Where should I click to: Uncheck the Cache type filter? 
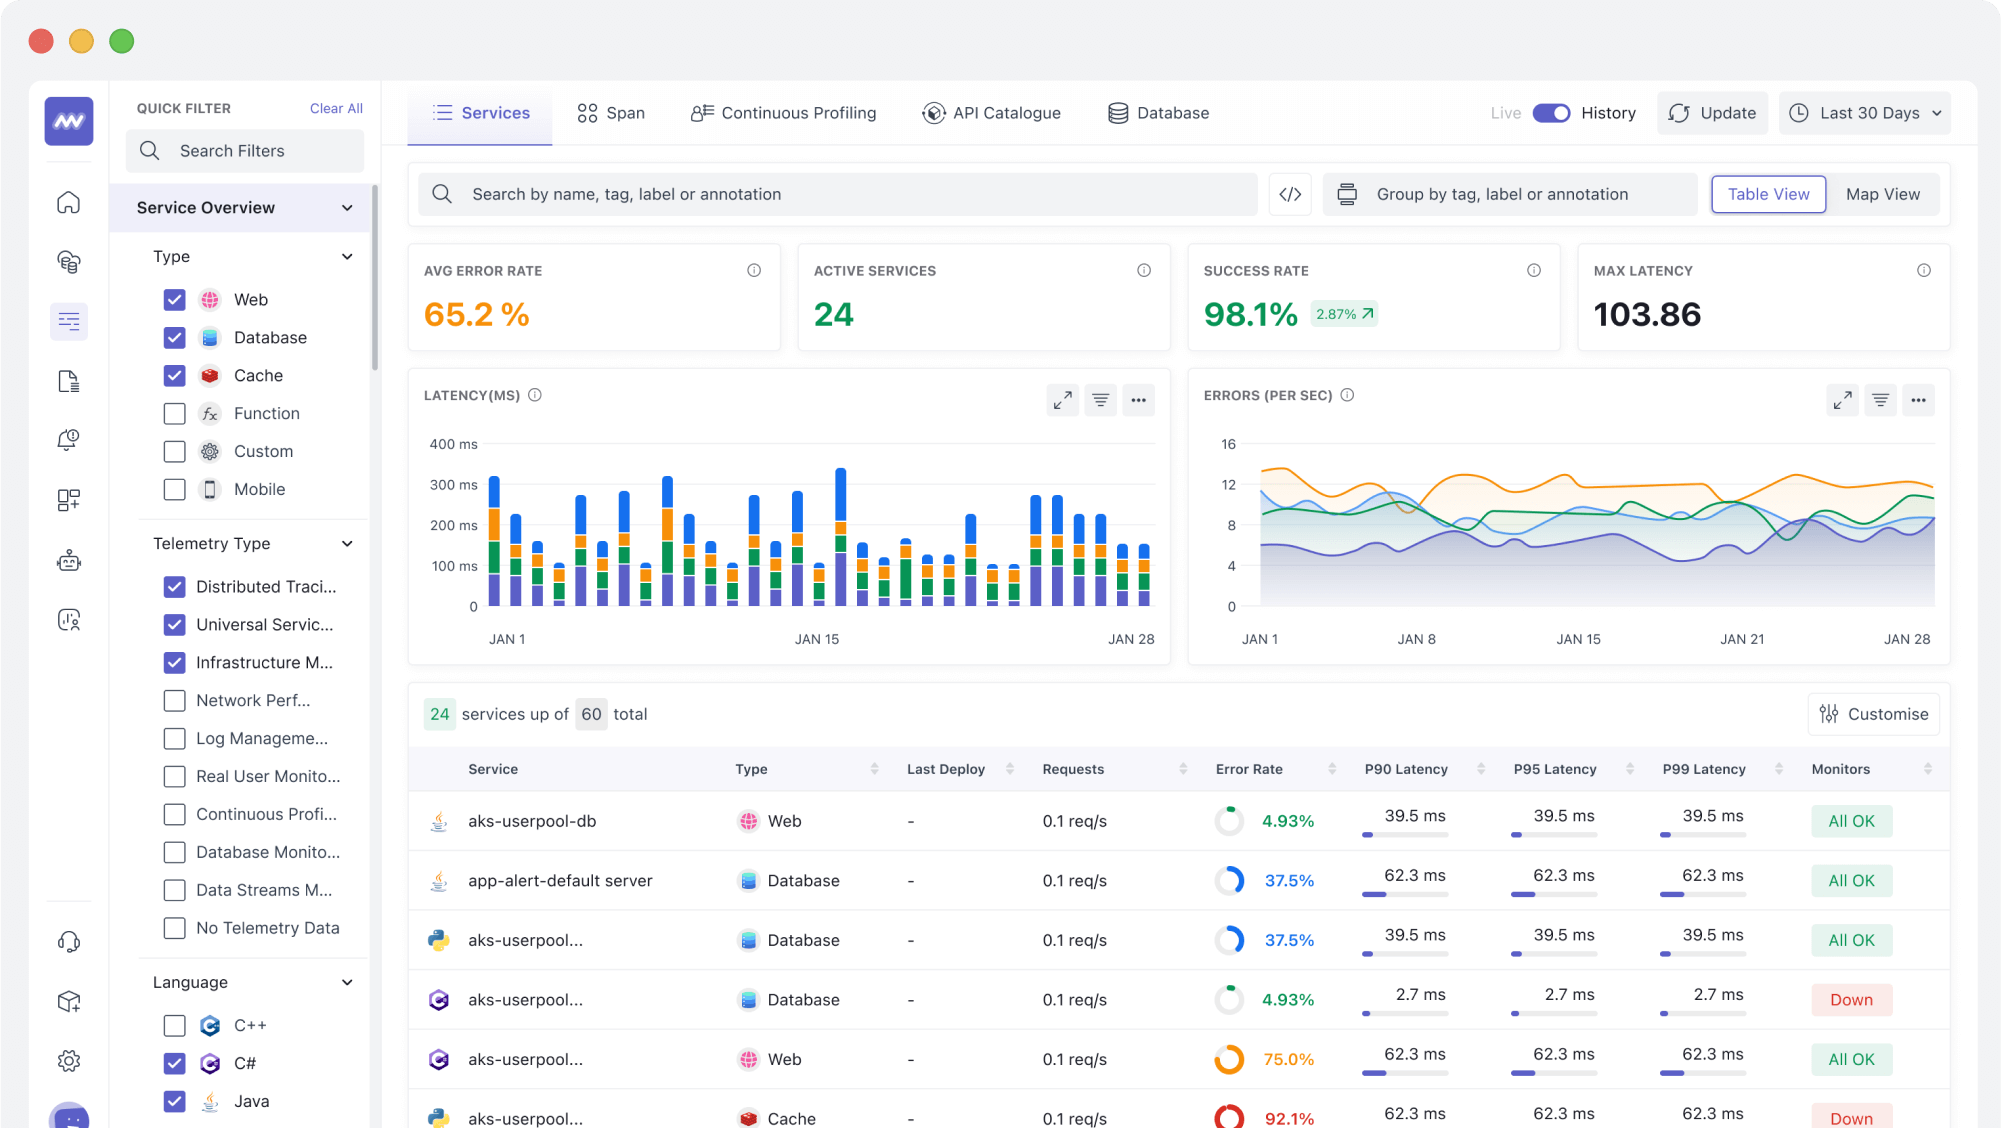point(175,374)
